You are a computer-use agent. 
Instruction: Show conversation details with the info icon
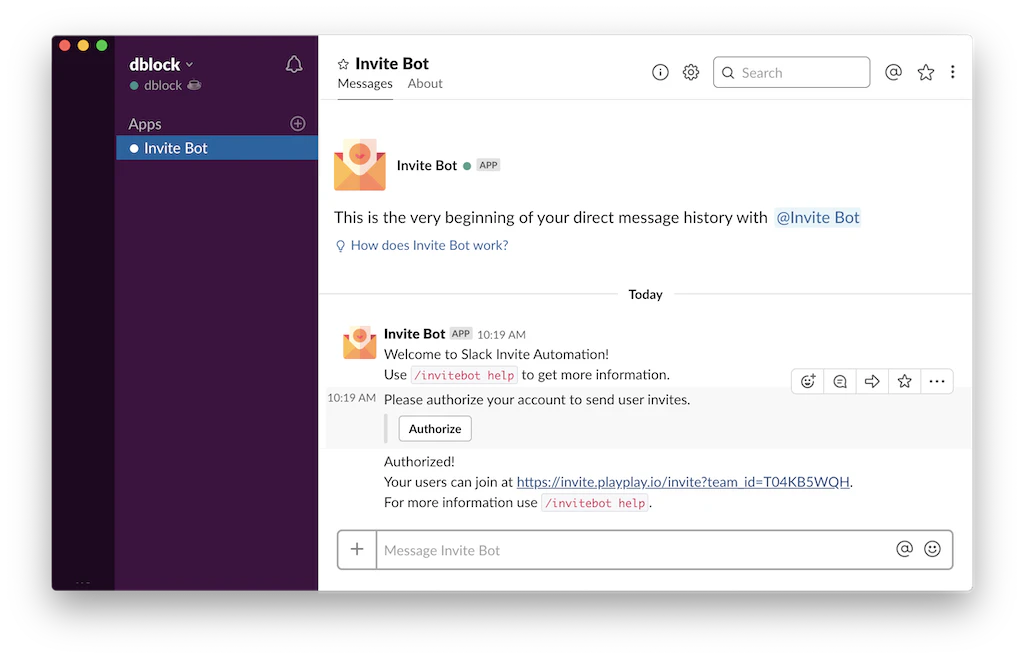(x=659, y=72)
